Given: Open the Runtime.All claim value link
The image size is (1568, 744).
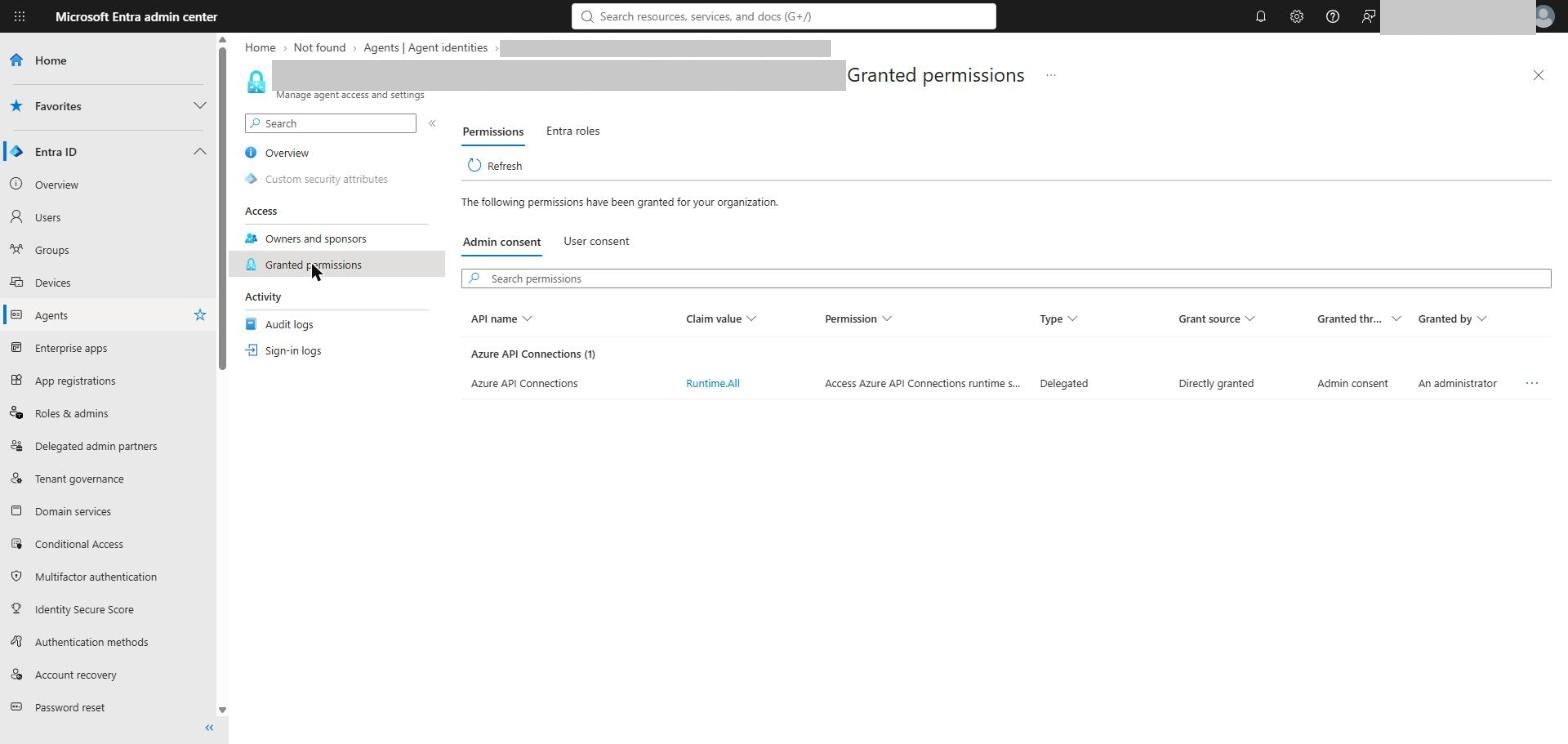Looking at the screenshot, I should click(713, 383).
